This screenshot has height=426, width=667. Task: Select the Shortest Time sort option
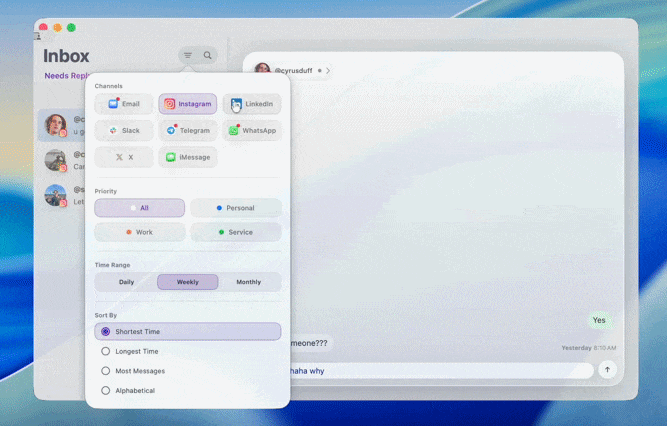(x=188, y=332)
